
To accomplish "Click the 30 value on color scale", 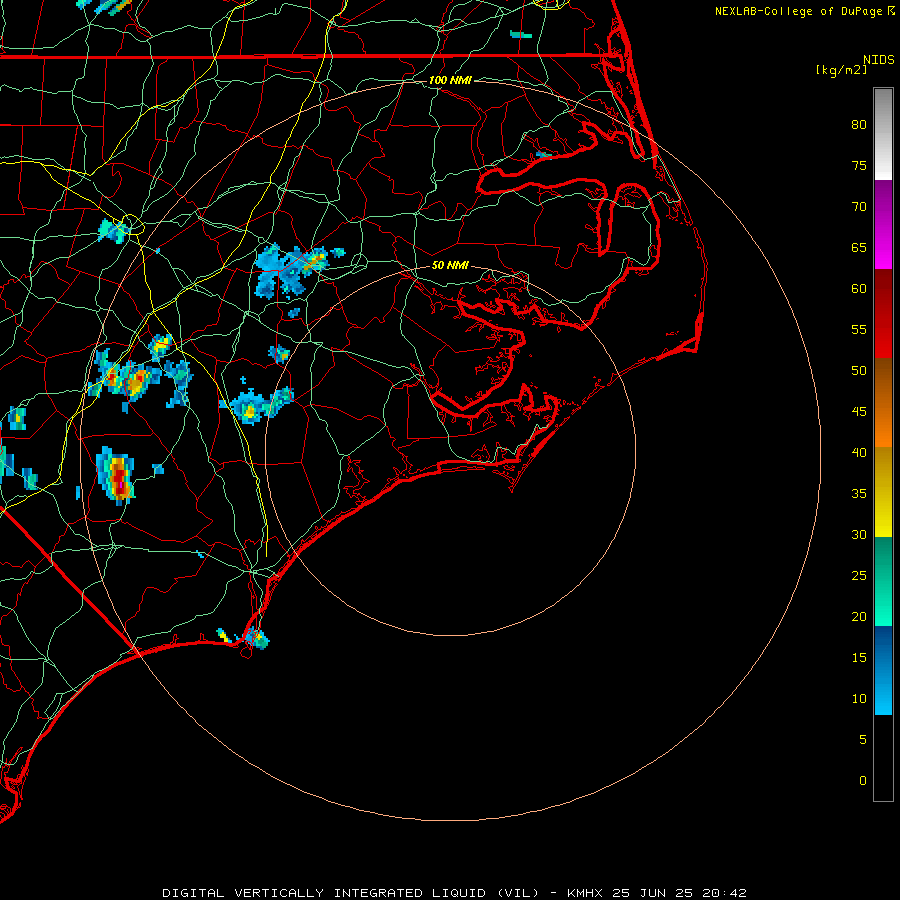I will 859,535.
